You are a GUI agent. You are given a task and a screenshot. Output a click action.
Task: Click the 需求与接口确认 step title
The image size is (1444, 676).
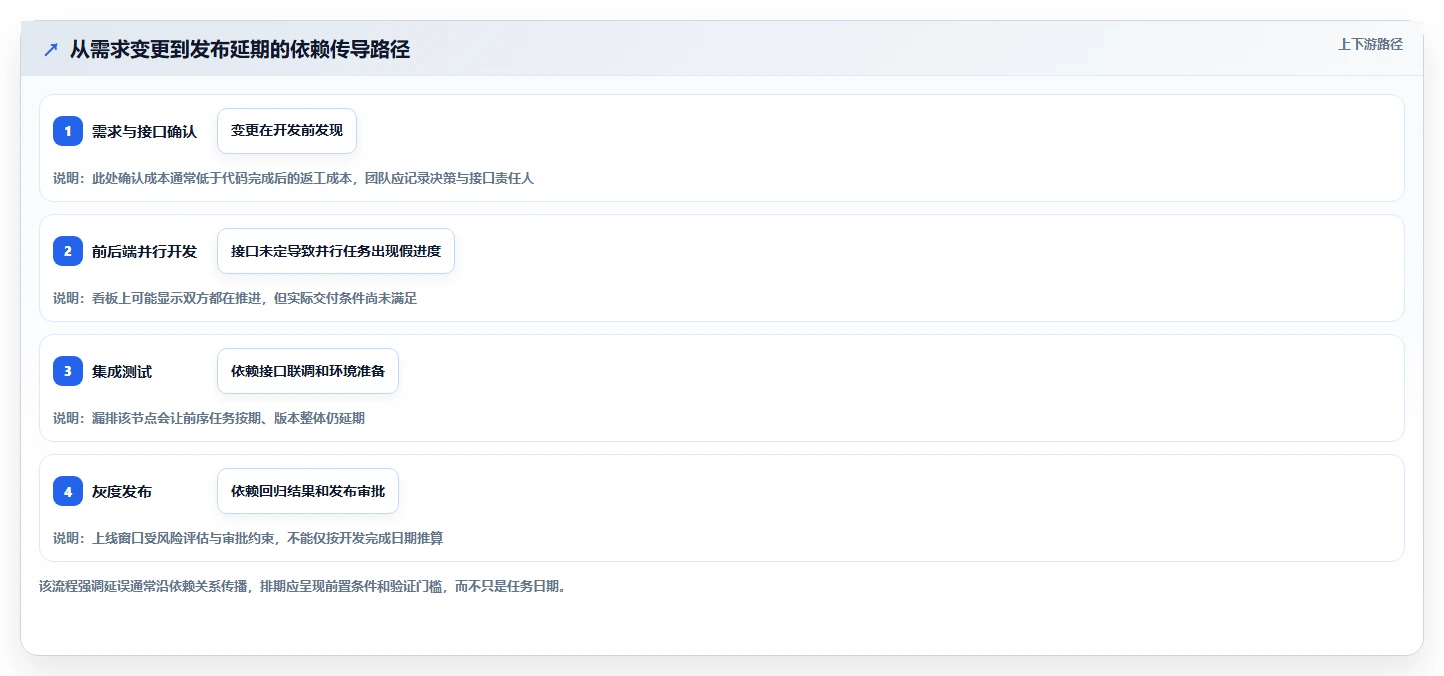pyautogui.click(x=145, y=131)
